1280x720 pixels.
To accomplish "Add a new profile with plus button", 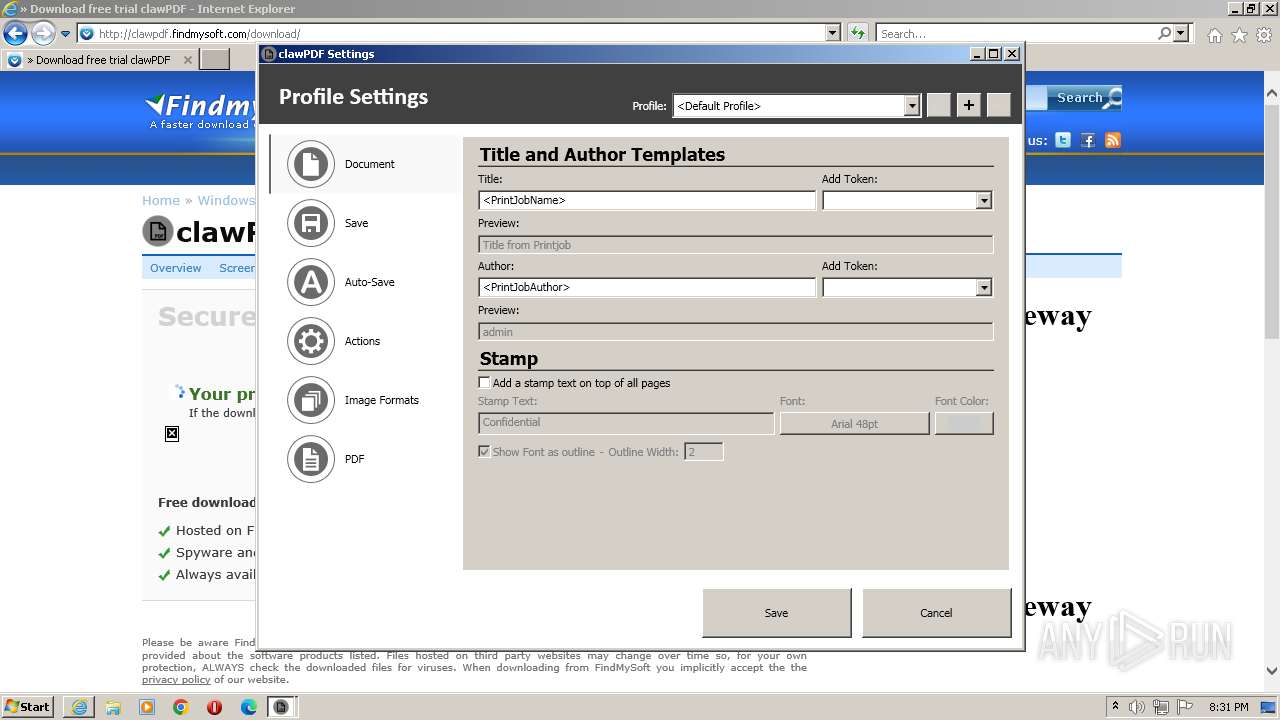I will point(968,105).
